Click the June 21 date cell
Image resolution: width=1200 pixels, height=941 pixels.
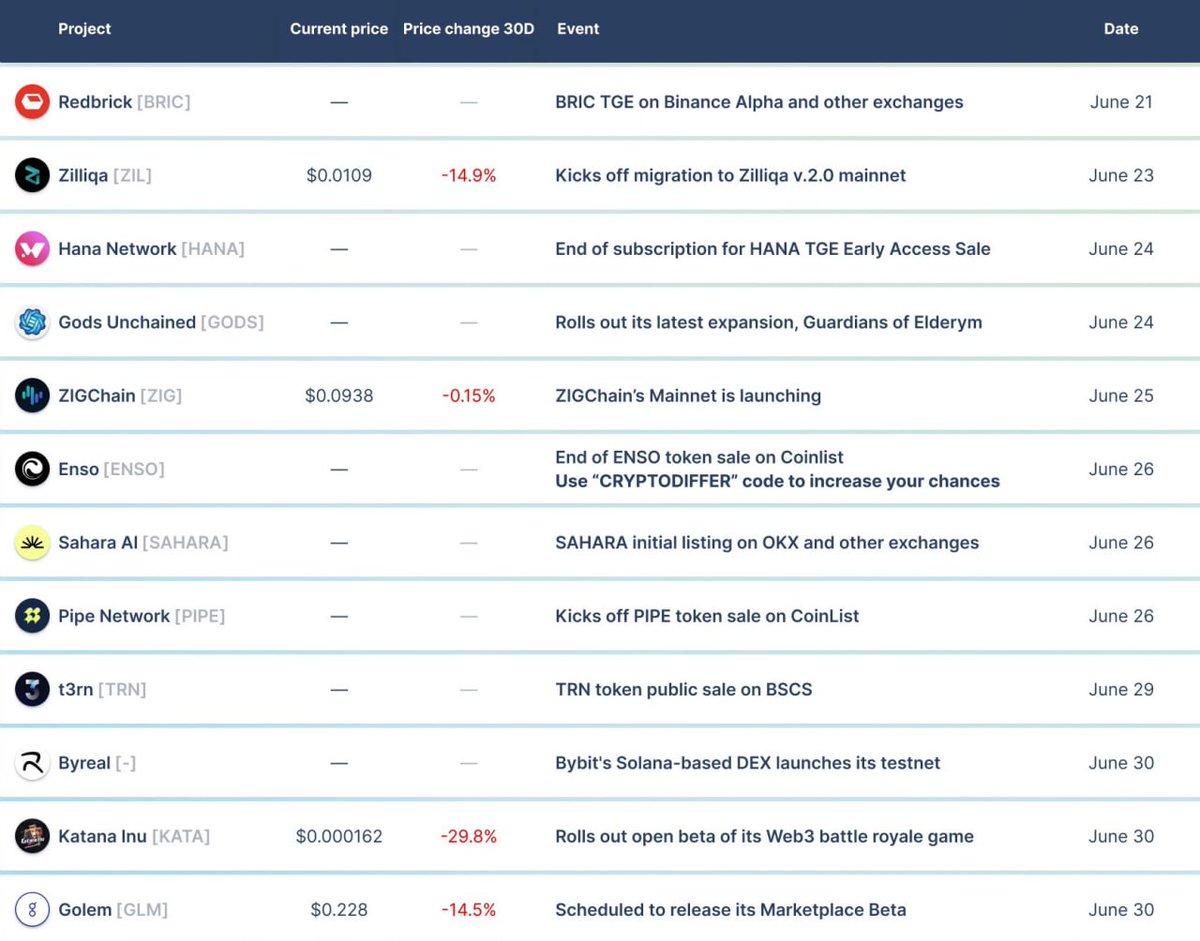click(x=1121, y=102)
